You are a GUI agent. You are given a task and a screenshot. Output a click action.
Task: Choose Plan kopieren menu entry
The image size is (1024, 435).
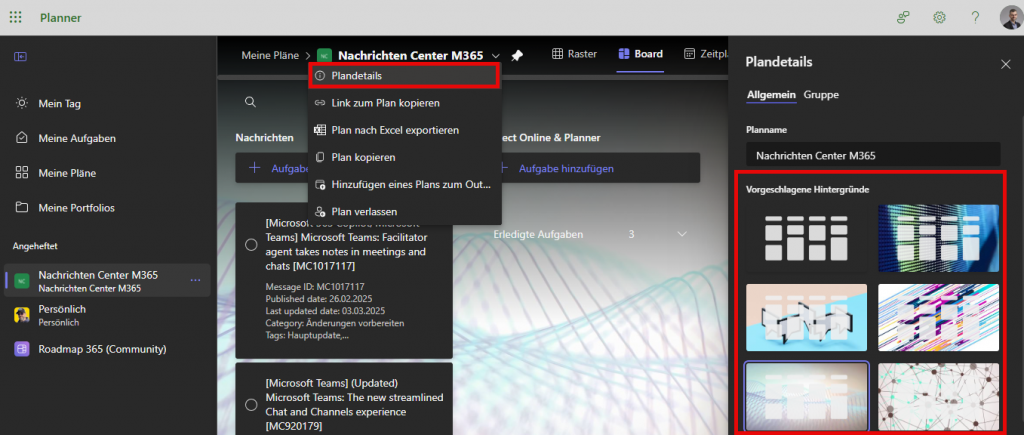(362, 157)
